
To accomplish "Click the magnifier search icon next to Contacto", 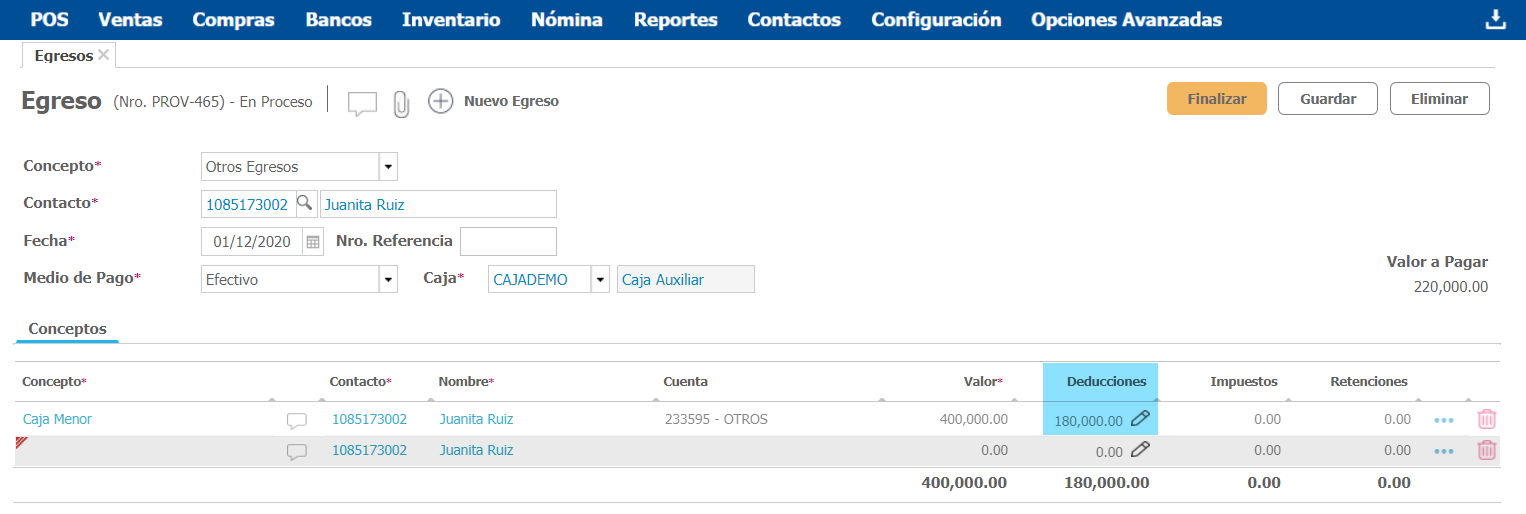I will 305,204.
